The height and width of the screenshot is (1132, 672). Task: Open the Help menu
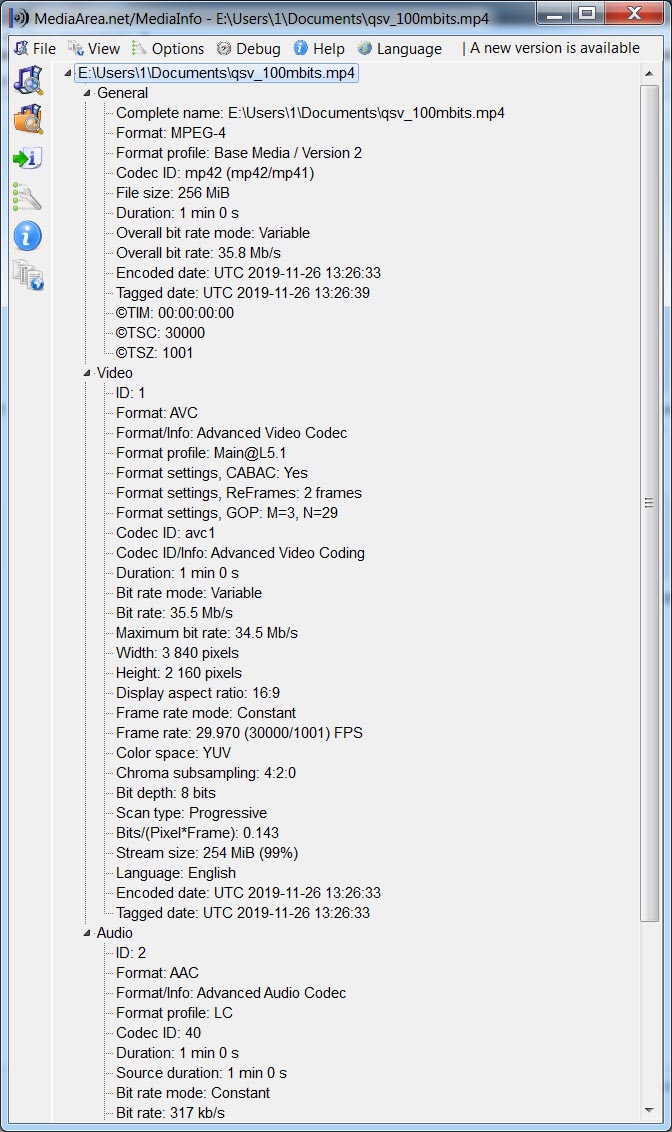319,48
